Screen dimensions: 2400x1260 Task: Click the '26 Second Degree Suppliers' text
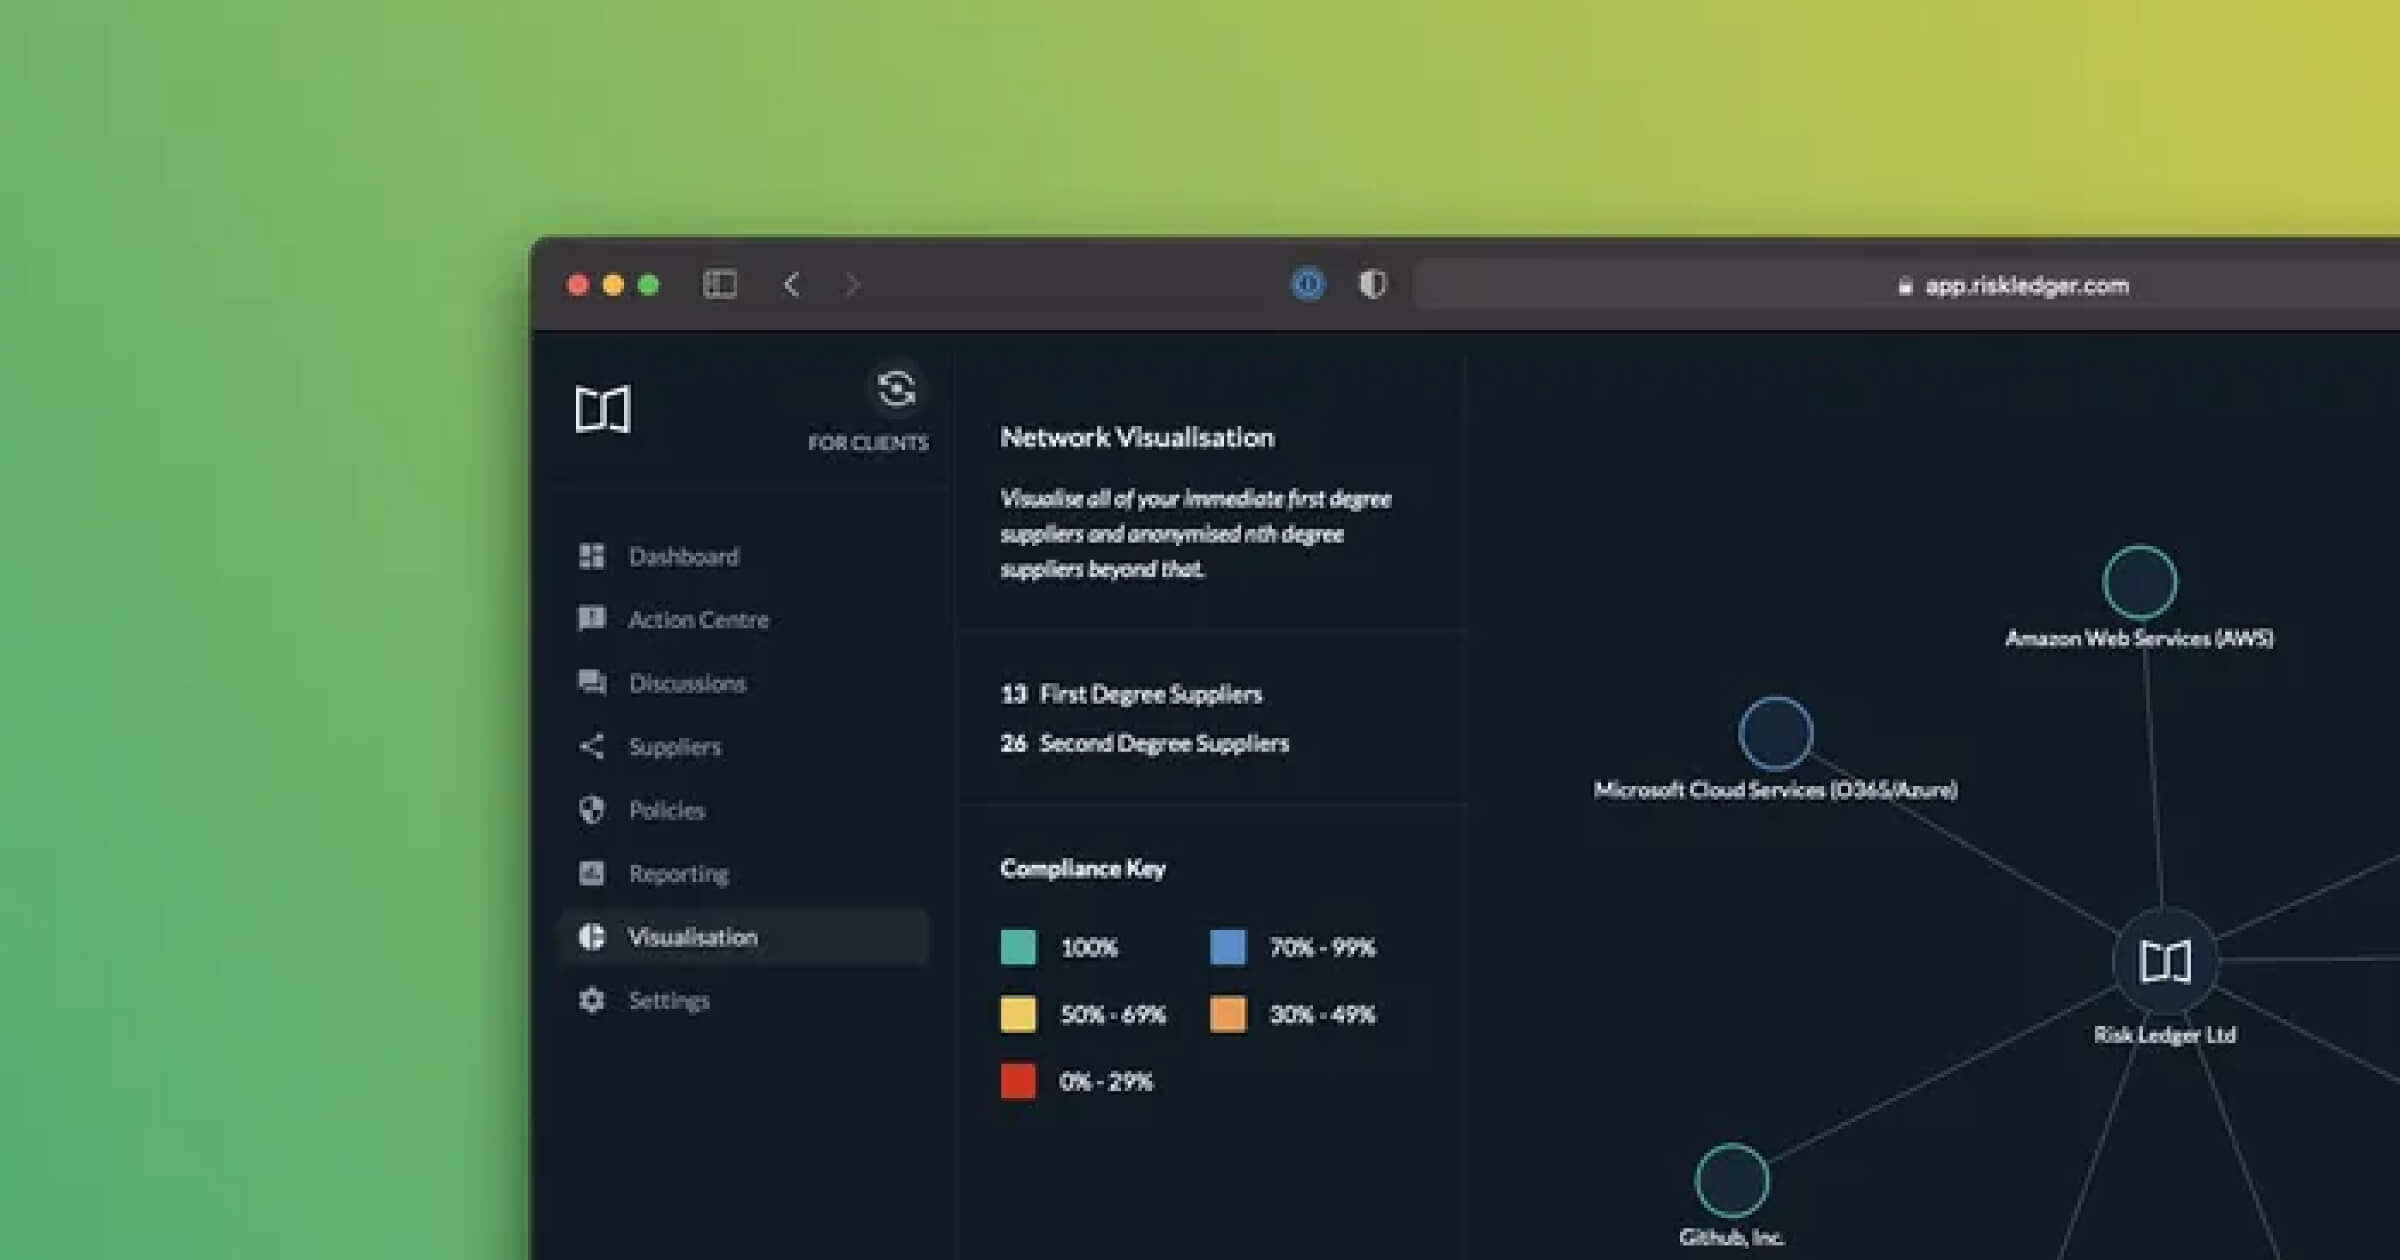1145,743
